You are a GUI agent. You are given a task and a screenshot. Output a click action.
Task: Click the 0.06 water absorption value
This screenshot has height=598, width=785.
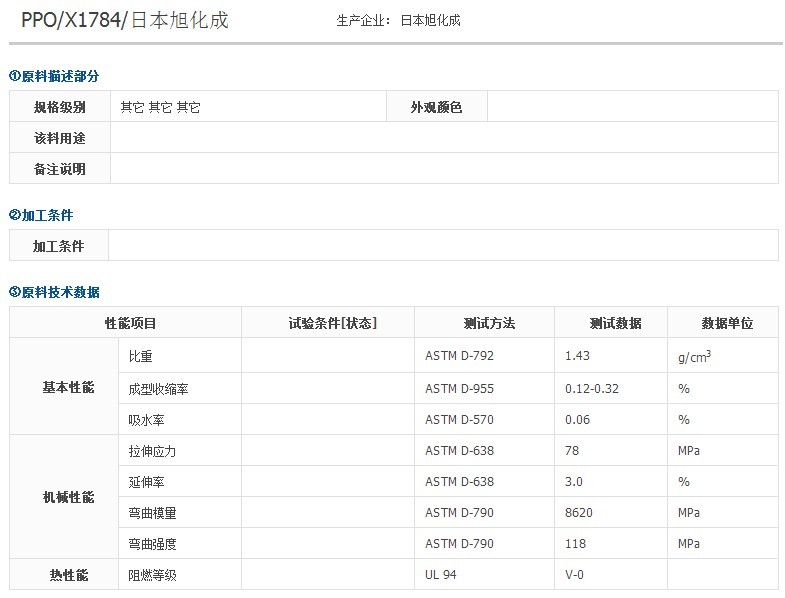click(577, 420)
